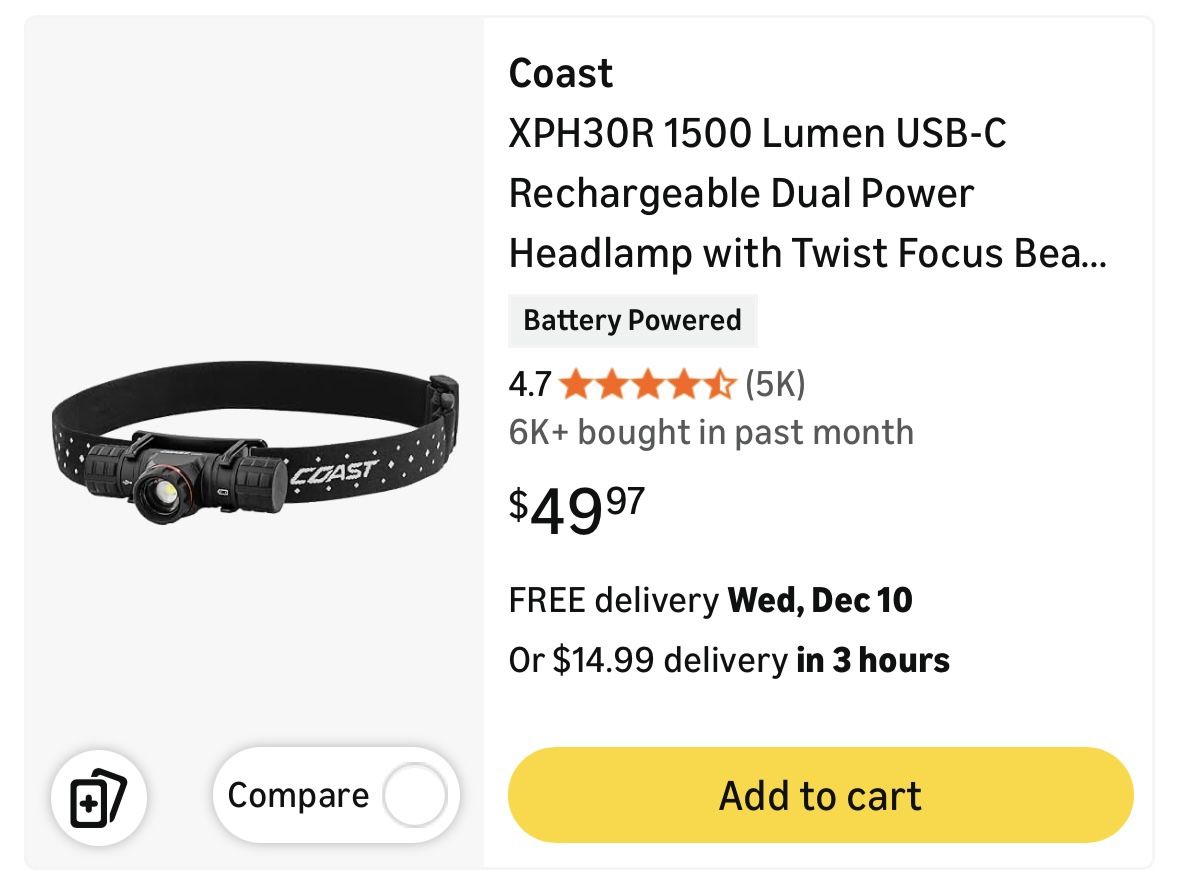Add the Coast headlamp to cart
This screenshot has height=870, width=1179.
pos(820,795)
